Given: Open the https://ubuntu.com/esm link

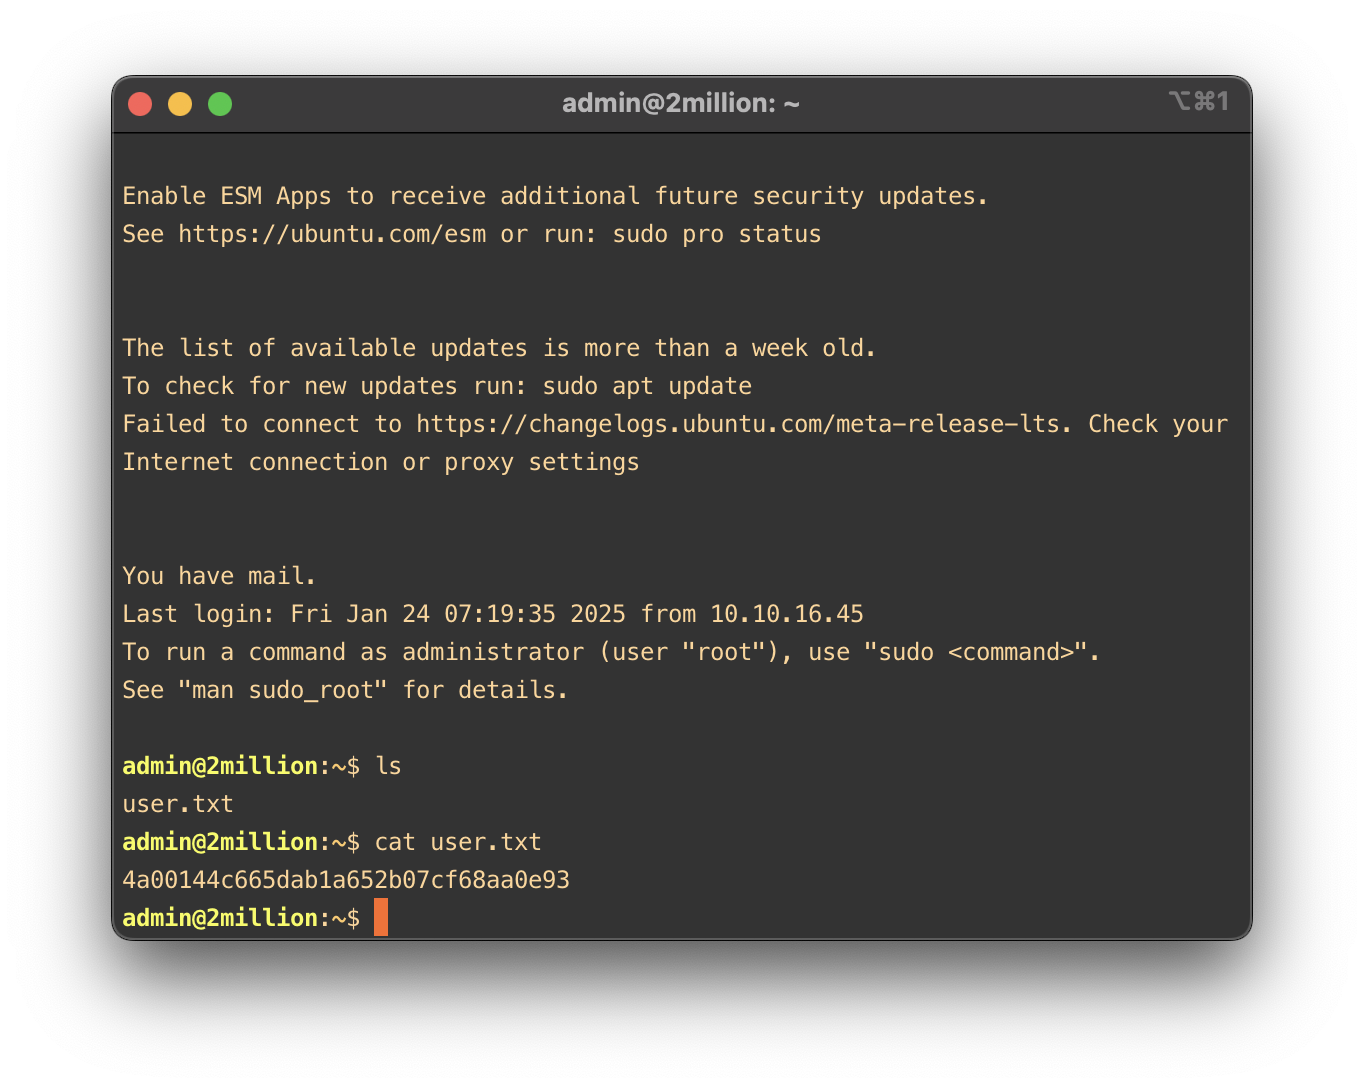Looking at the screenshot, I should 332,234.
